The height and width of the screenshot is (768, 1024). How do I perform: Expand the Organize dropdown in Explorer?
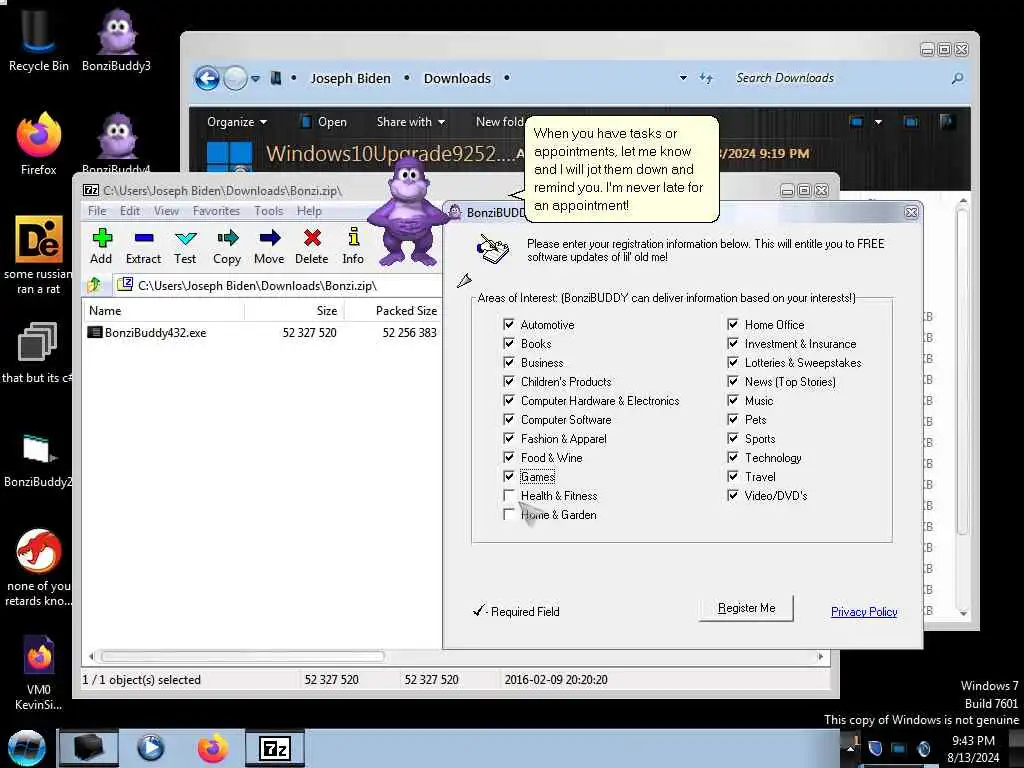point(236,122)
